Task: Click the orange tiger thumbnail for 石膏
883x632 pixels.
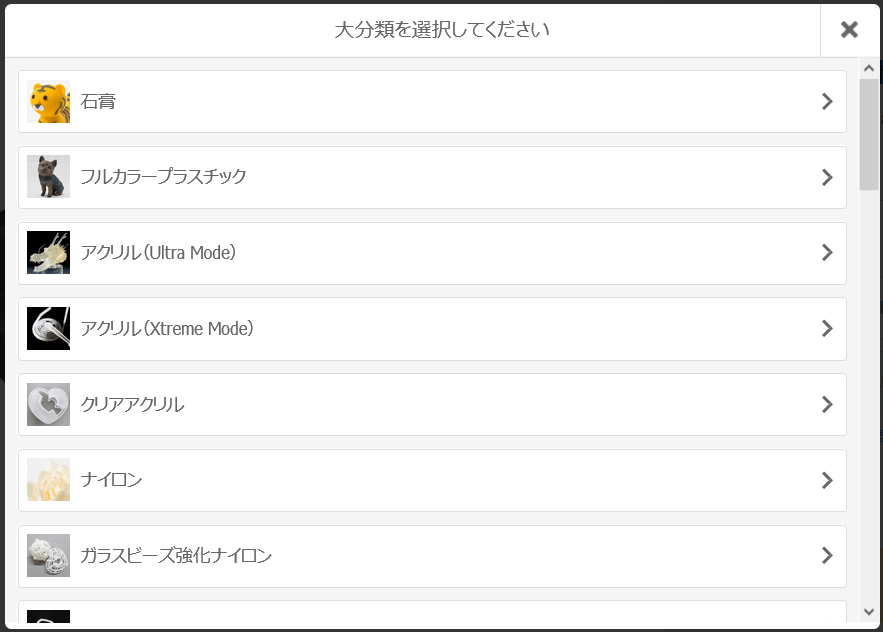Action: 48,101
